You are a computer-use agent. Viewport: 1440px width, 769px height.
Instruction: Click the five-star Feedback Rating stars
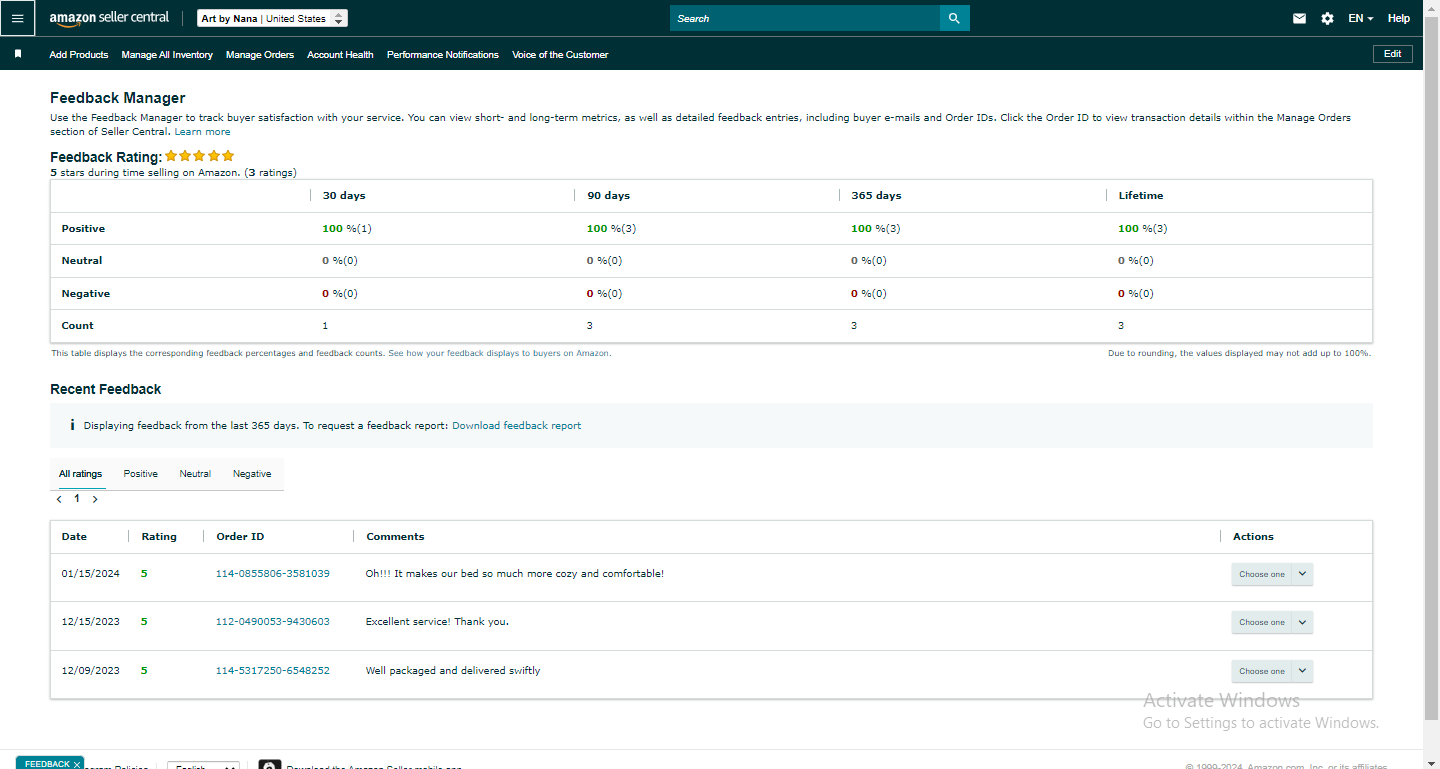point(199,156)
